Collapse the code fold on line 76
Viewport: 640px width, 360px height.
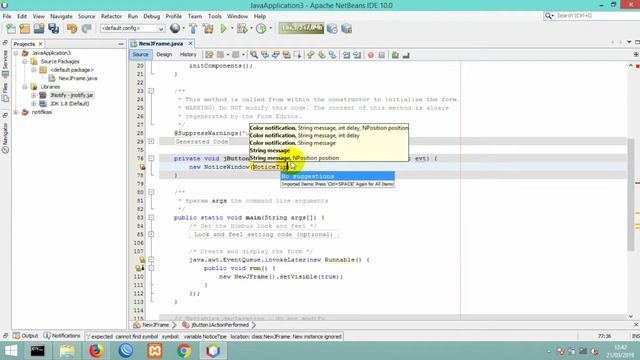point(151,158)
